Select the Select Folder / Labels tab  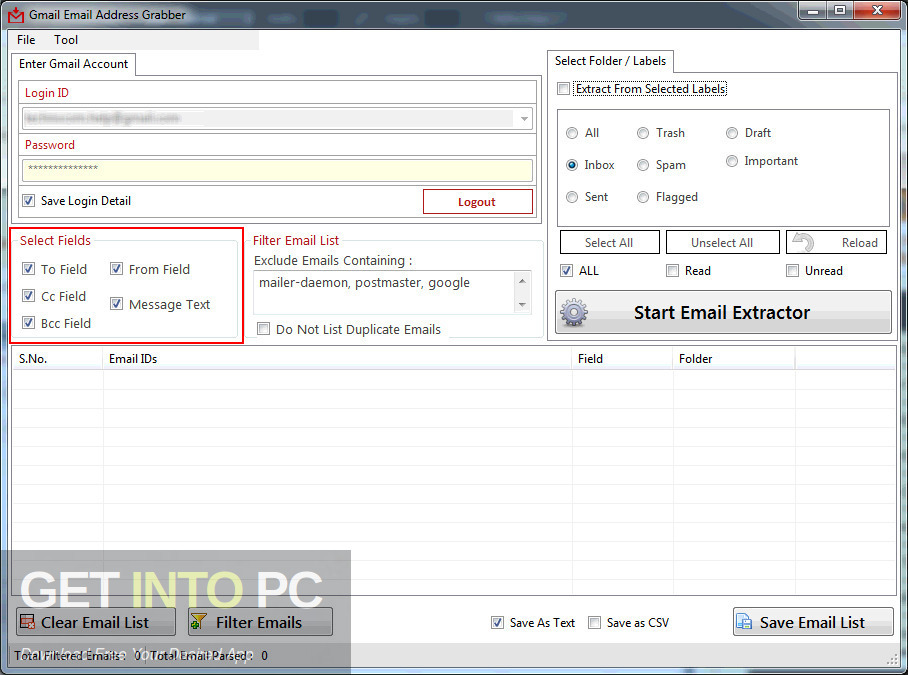(610, 61)
